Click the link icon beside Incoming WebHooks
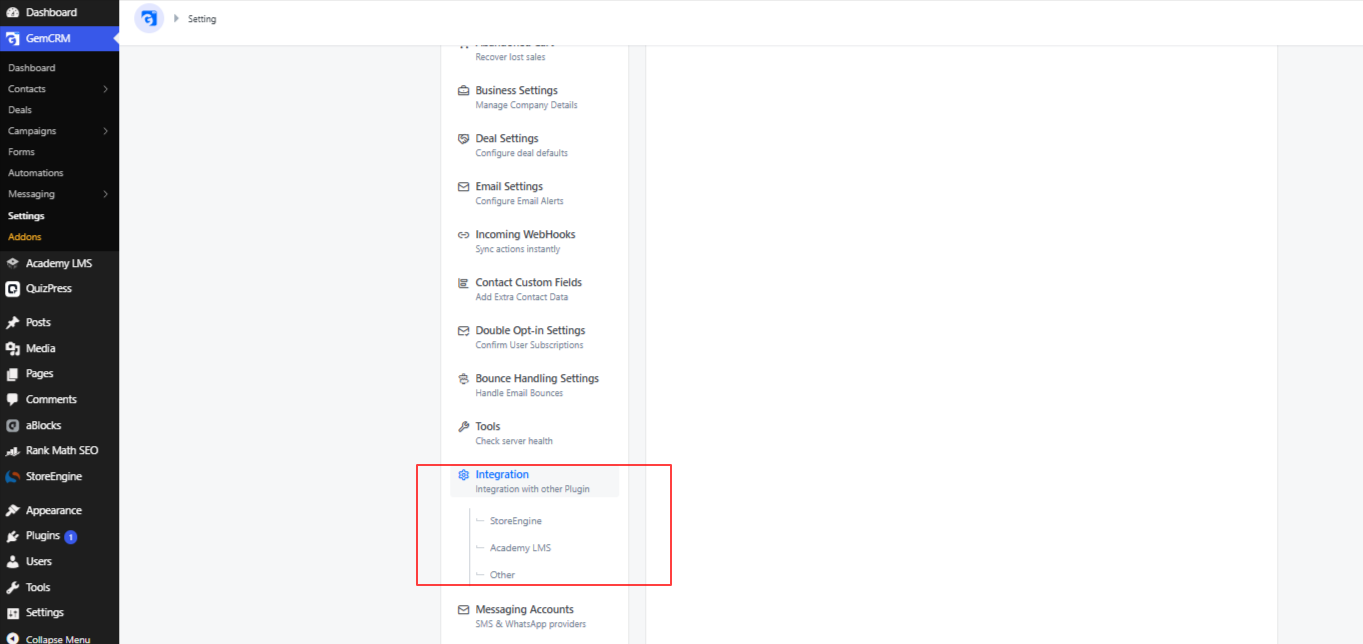Viewport: 1363px width, 644px height. pos(464,235)
